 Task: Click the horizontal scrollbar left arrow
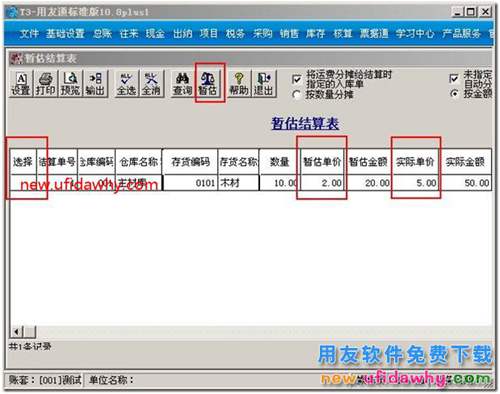click(16, 332)
